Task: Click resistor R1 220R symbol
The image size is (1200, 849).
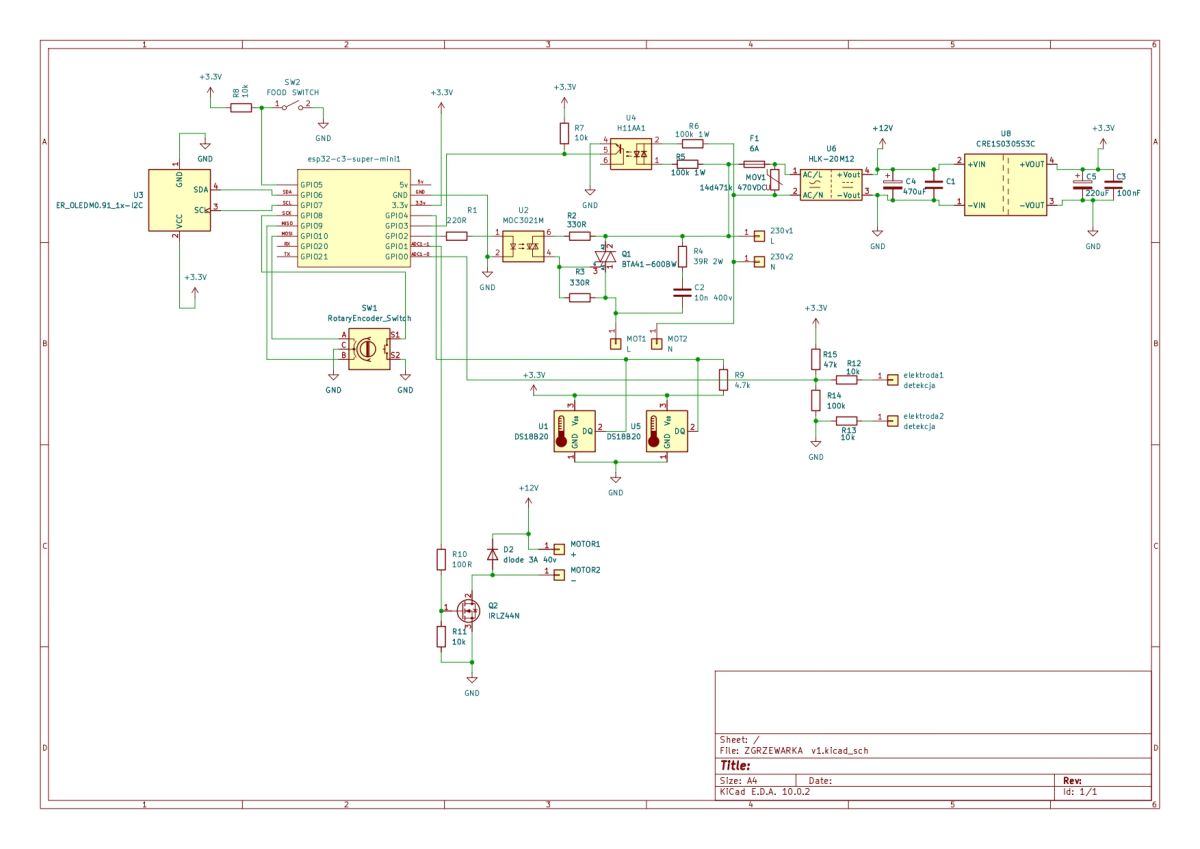Action: pyautogui.click(x=457, y=236)
